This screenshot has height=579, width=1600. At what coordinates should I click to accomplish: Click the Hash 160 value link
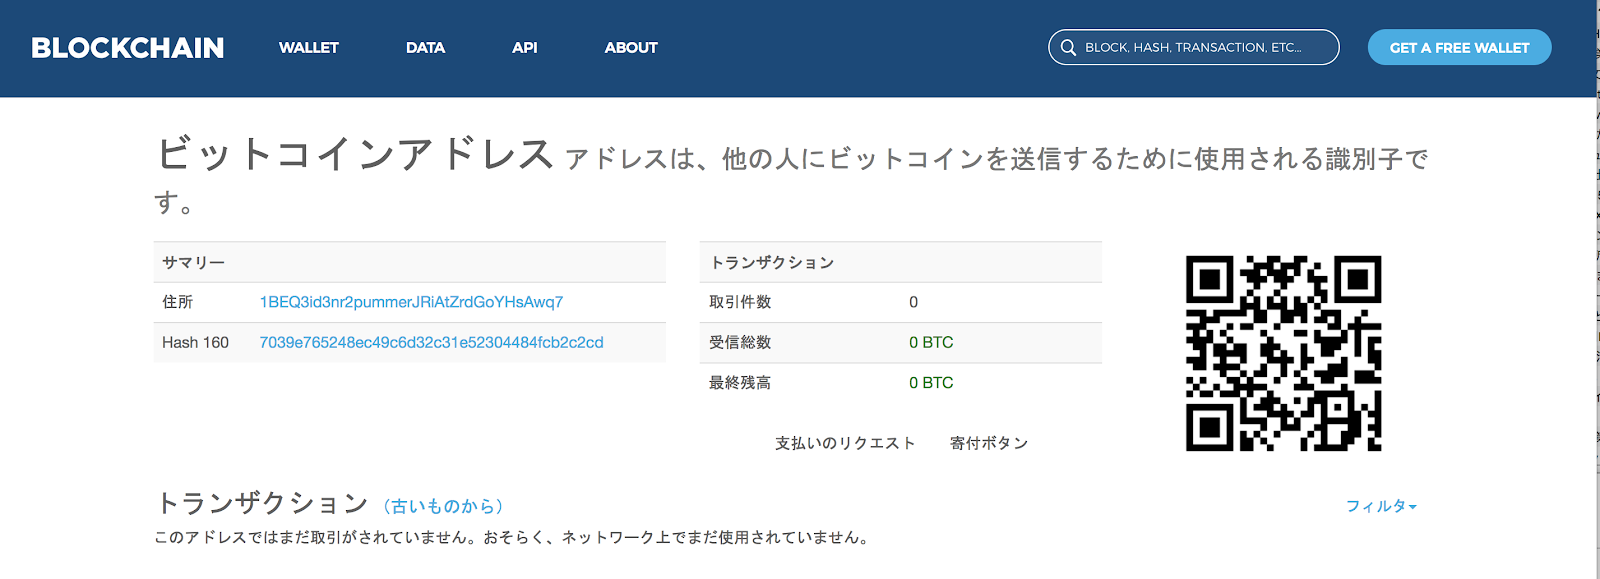click(x=431, y=342)
